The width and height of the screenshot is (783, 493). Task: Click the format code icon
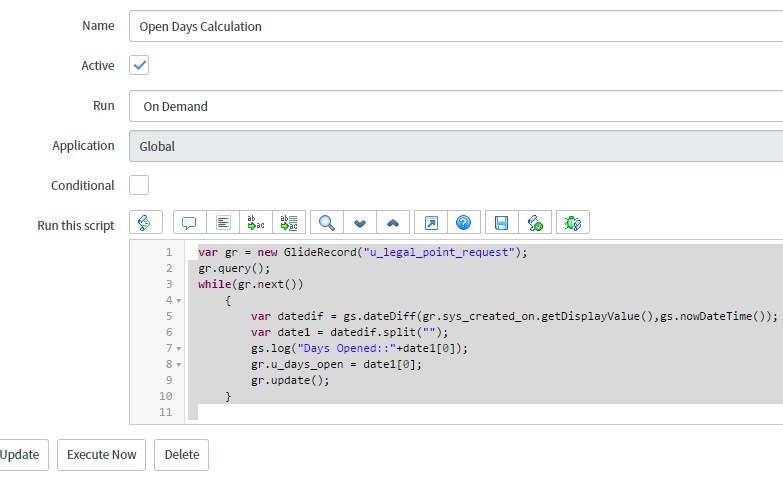pos(223,222)
